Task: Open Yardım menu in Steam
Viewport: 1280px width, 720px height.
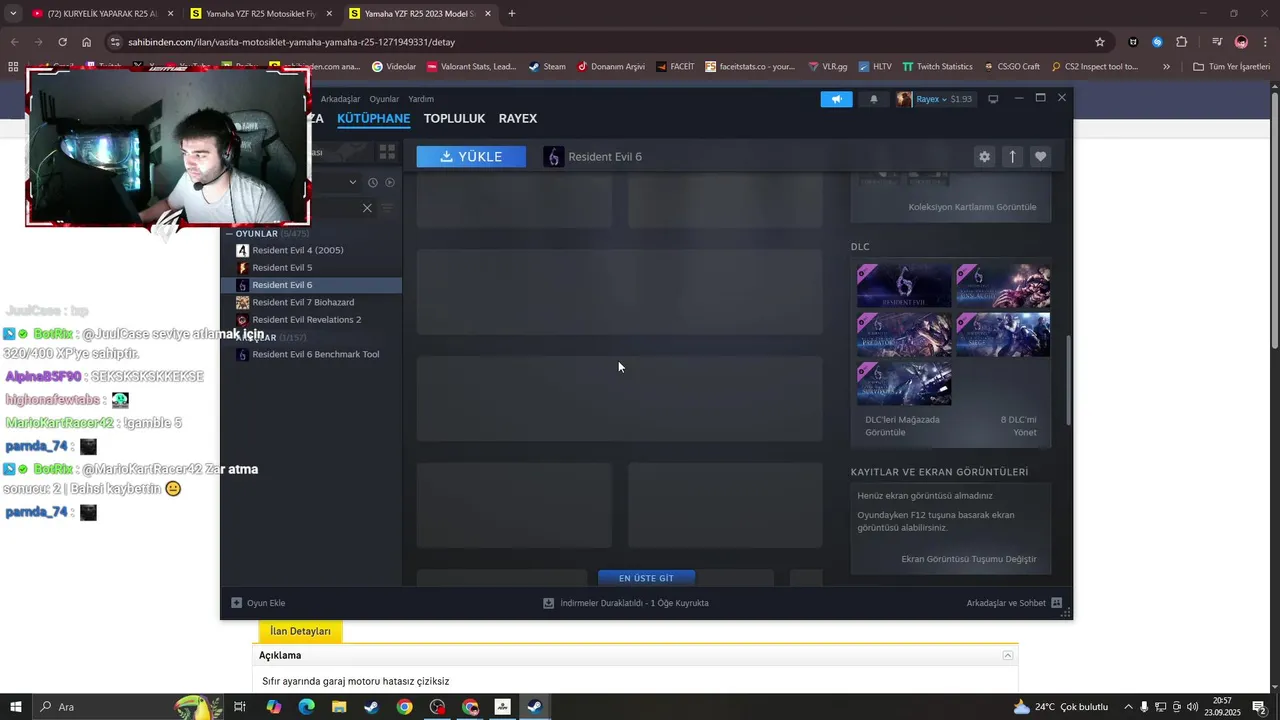Action: (421, 99)
